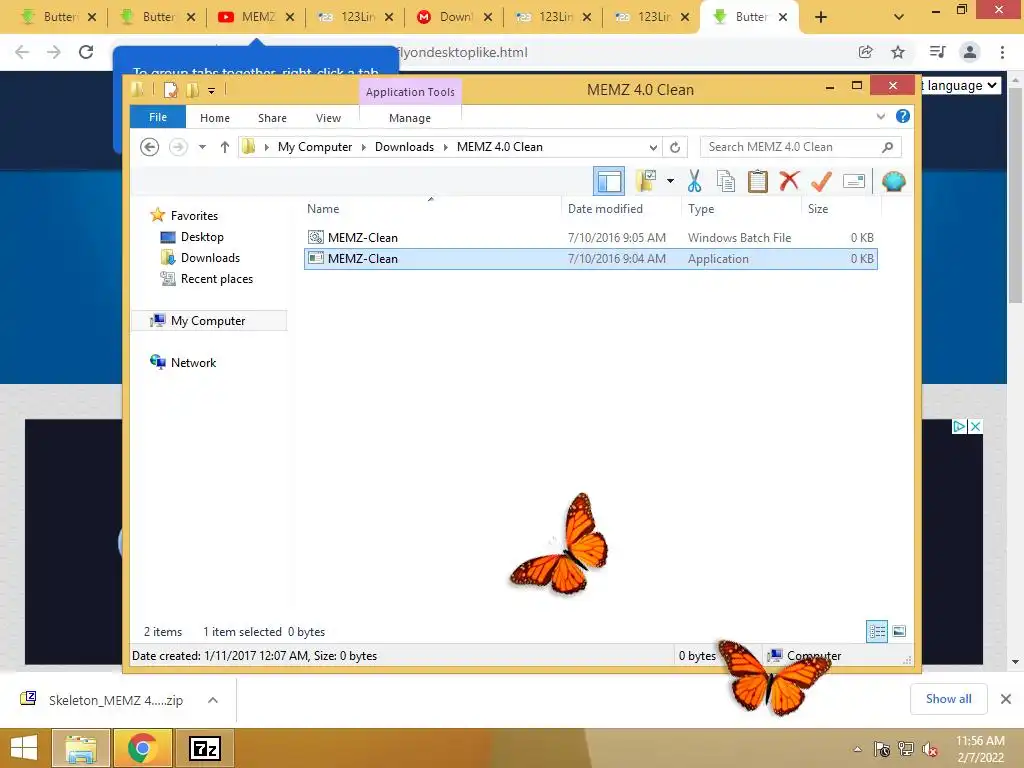The image size is (1024, 768).
Task: Open the Share ribbon tab
Action: click(272, 118)
